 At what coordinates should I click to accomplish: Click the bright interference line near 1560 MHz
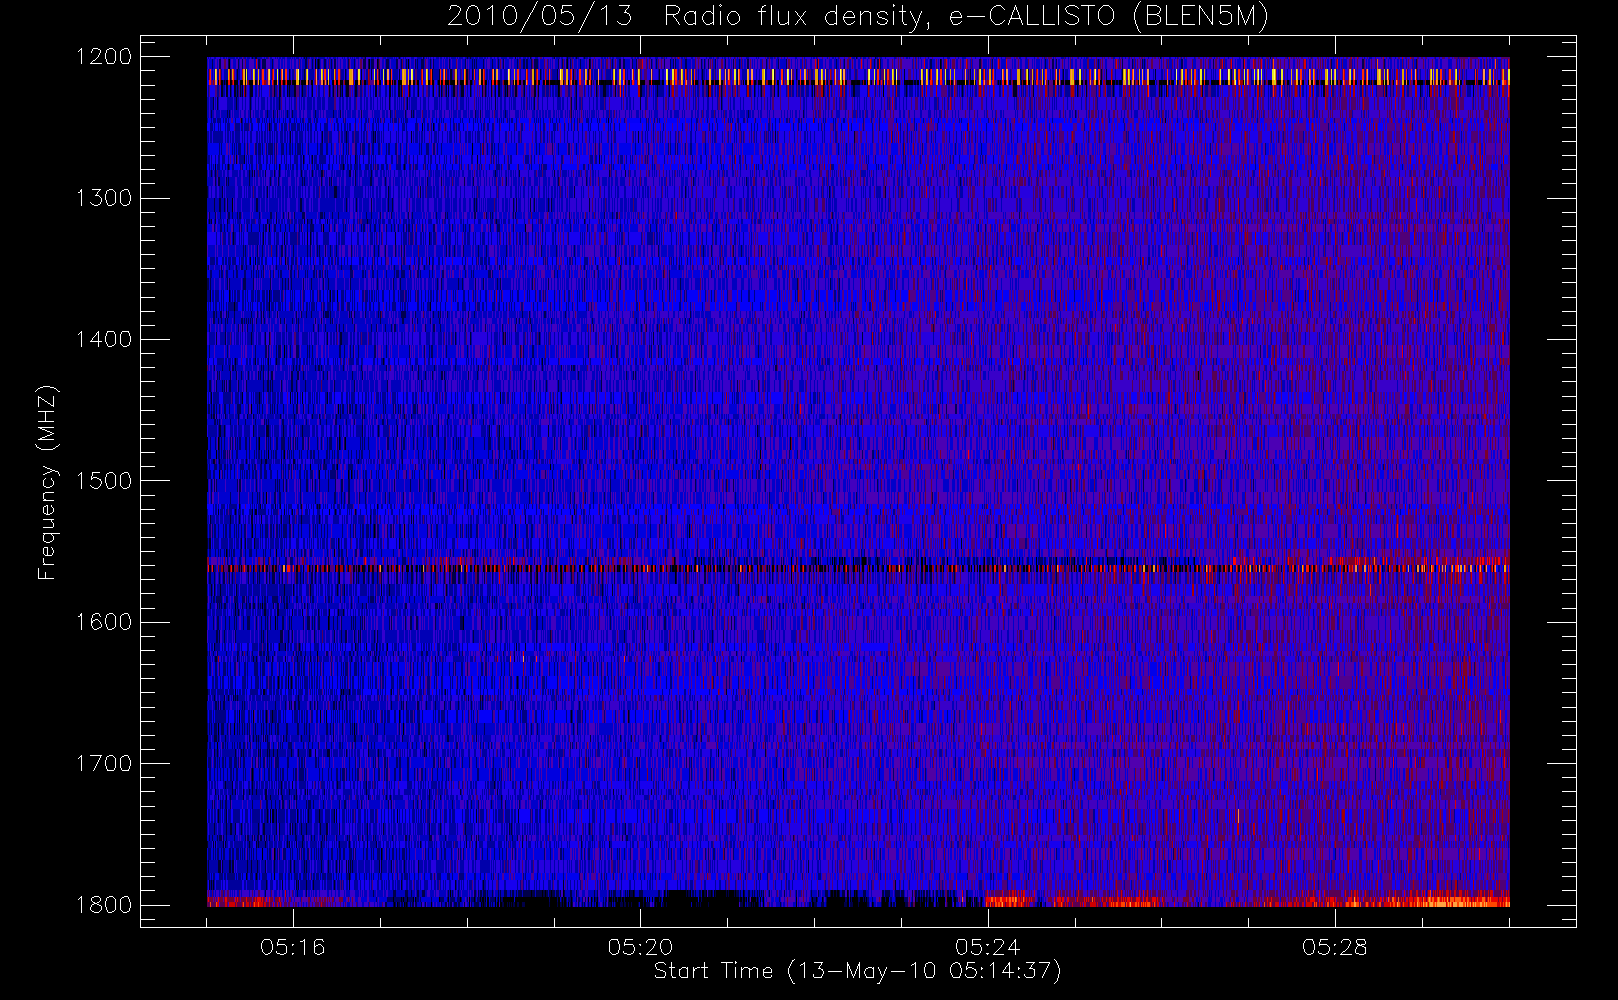858,567
